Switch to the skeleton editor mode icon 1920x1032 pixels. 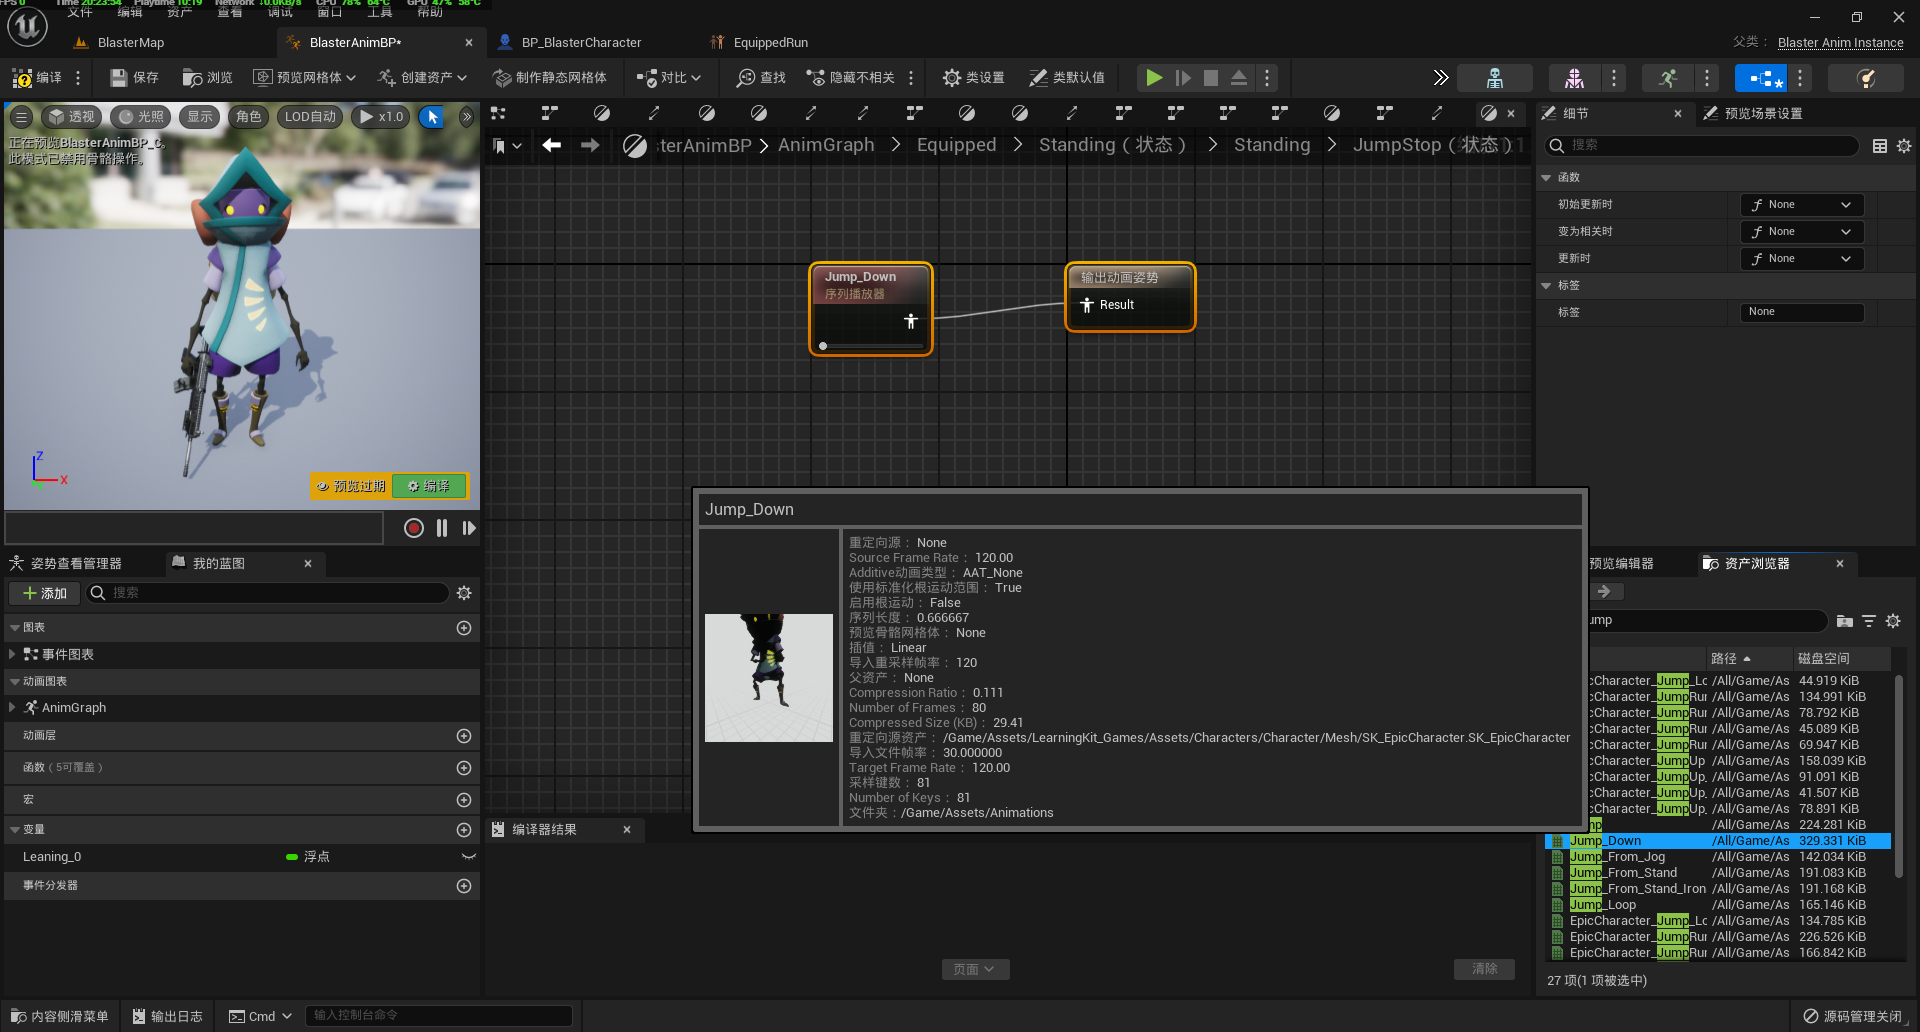[x=1495, y=78]
